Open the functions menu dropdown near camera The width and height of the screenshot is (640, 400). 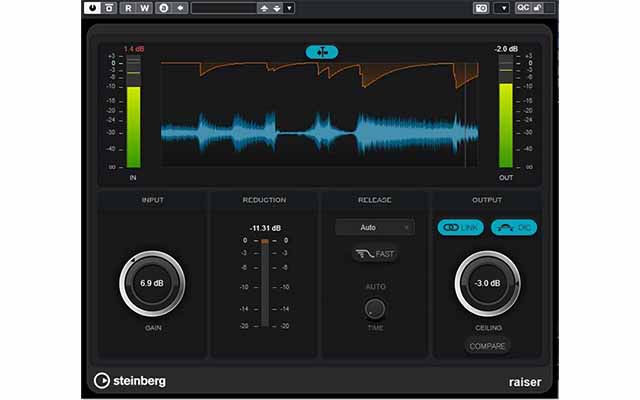502,8
